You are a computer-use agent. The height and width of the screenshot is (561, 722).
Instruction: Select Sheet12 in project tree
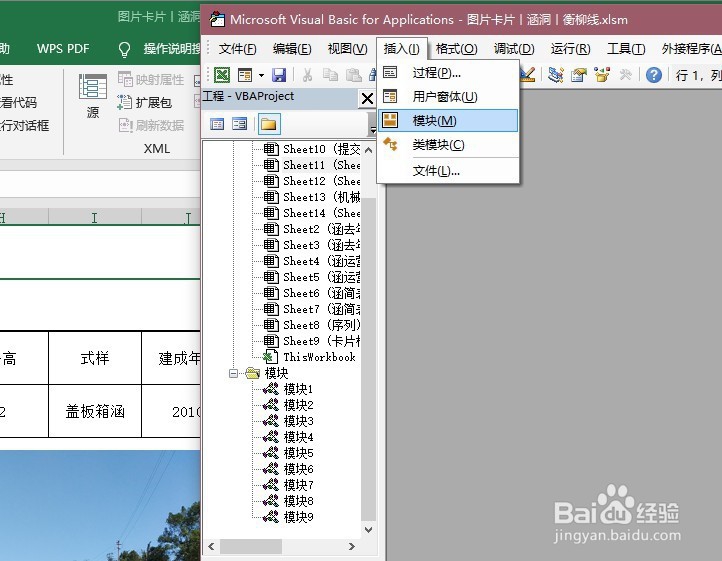pyautogui.click(x=311, y=181)
